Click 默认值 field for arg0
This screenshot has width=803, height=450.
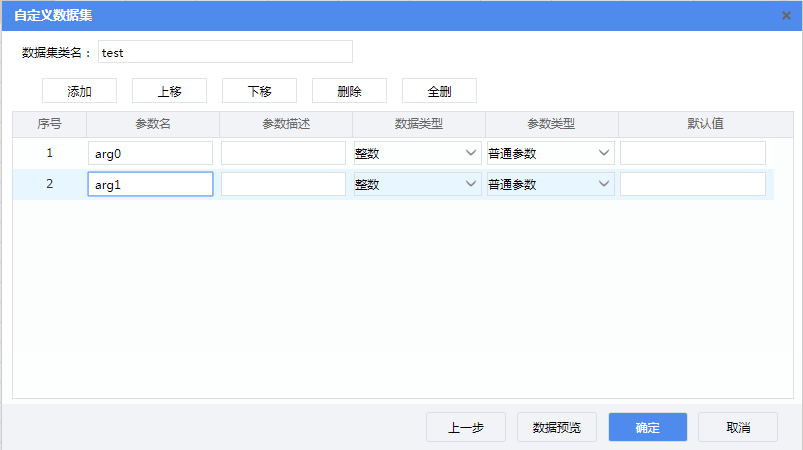point(693,153)
